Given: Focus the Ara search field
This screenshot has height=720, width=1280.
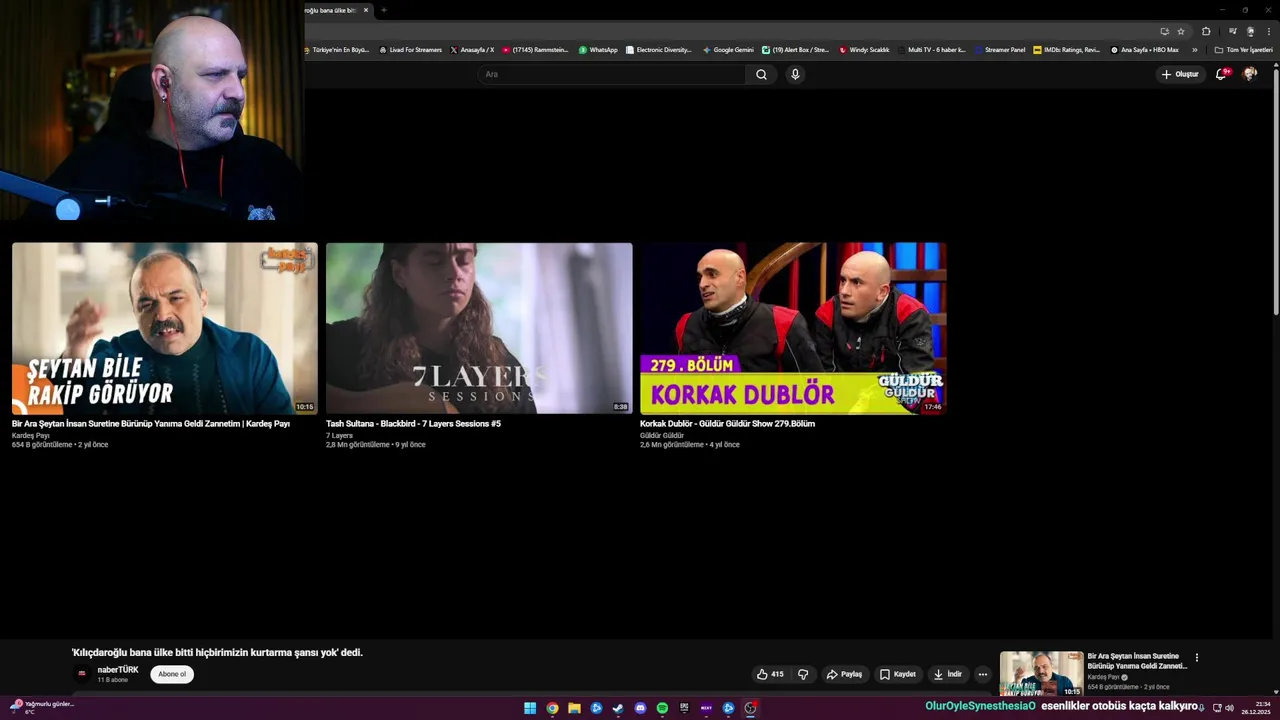Looking at the screenshot, I should [612, 74].
